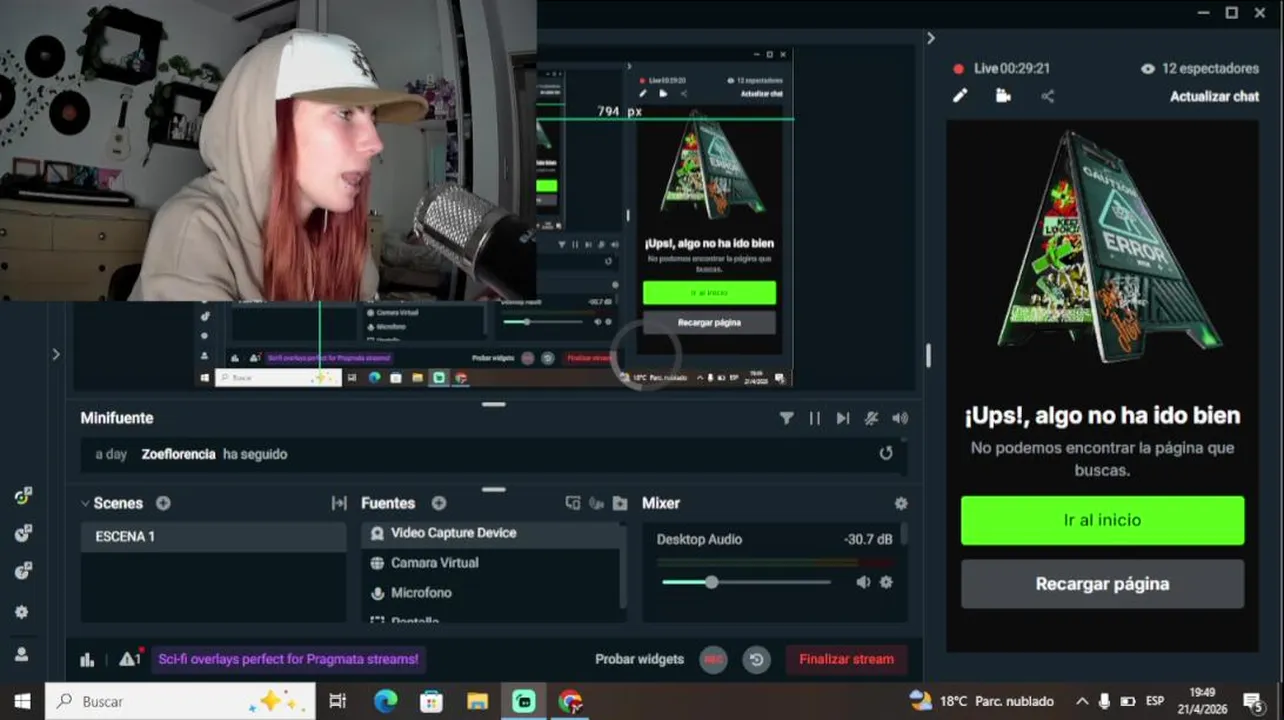Mute Desktop Audio speaker icon
This screenshot has width=1284, height=720.
[x=863, y=582]
